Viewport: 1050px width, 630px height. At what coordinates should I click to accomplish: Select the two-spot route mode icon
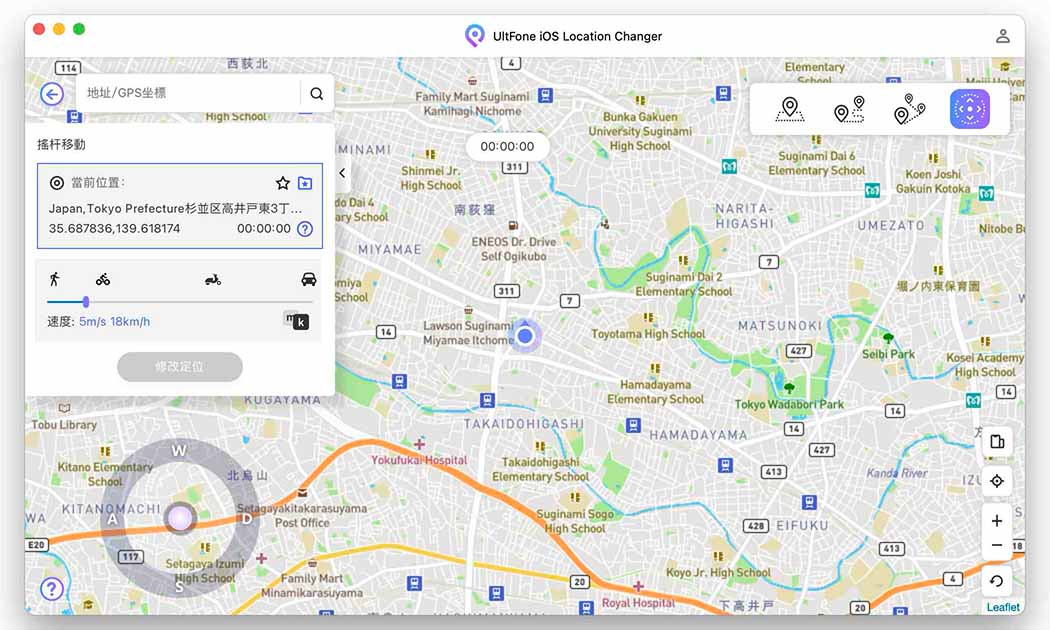click(x=849, y=110)
